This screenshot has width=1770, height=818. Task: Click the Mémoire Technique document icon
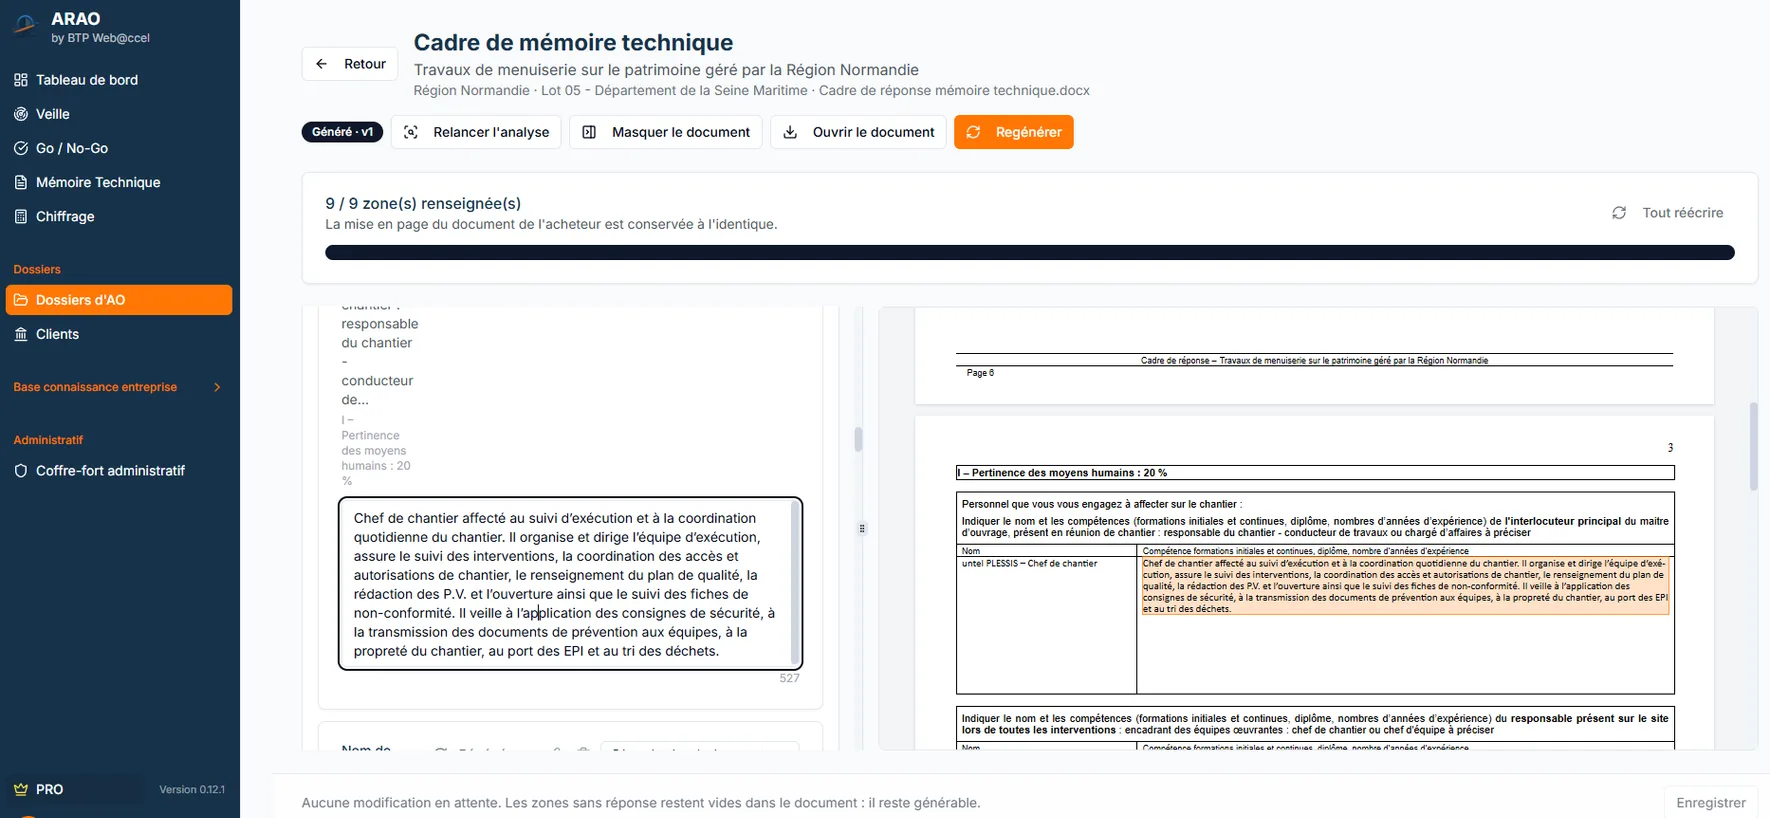coord(21,182)
